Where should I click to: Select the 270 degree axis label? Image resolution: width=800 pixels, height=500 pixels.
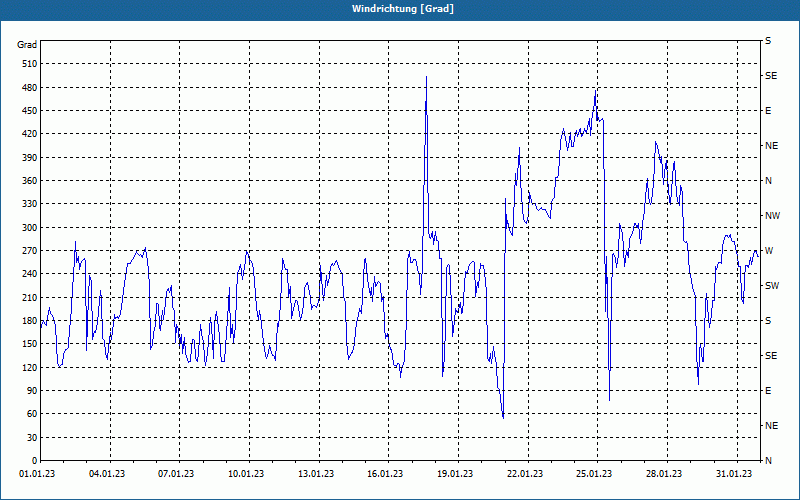coord(30,251)
